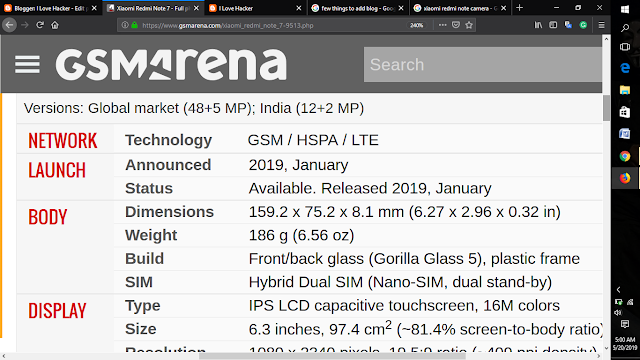Click the GSMArena Search field
Viewport: 640px width, 360px height.
coord(483,64)
